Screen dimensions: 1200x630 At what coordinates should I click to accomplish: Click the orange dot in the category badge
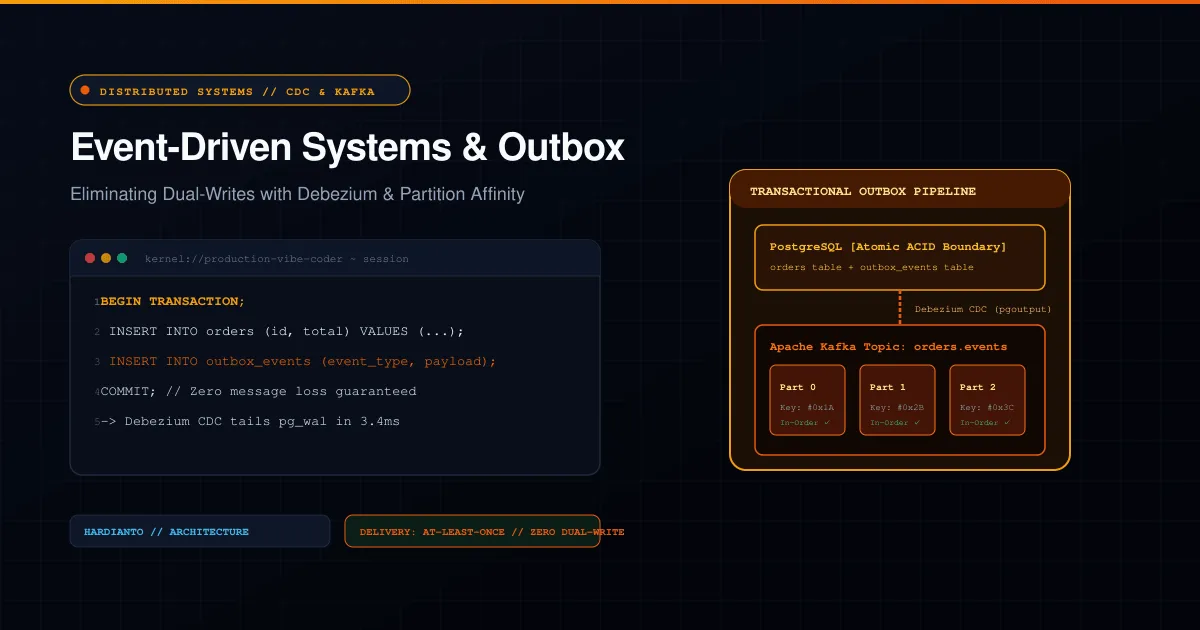(x=85, y=91)
